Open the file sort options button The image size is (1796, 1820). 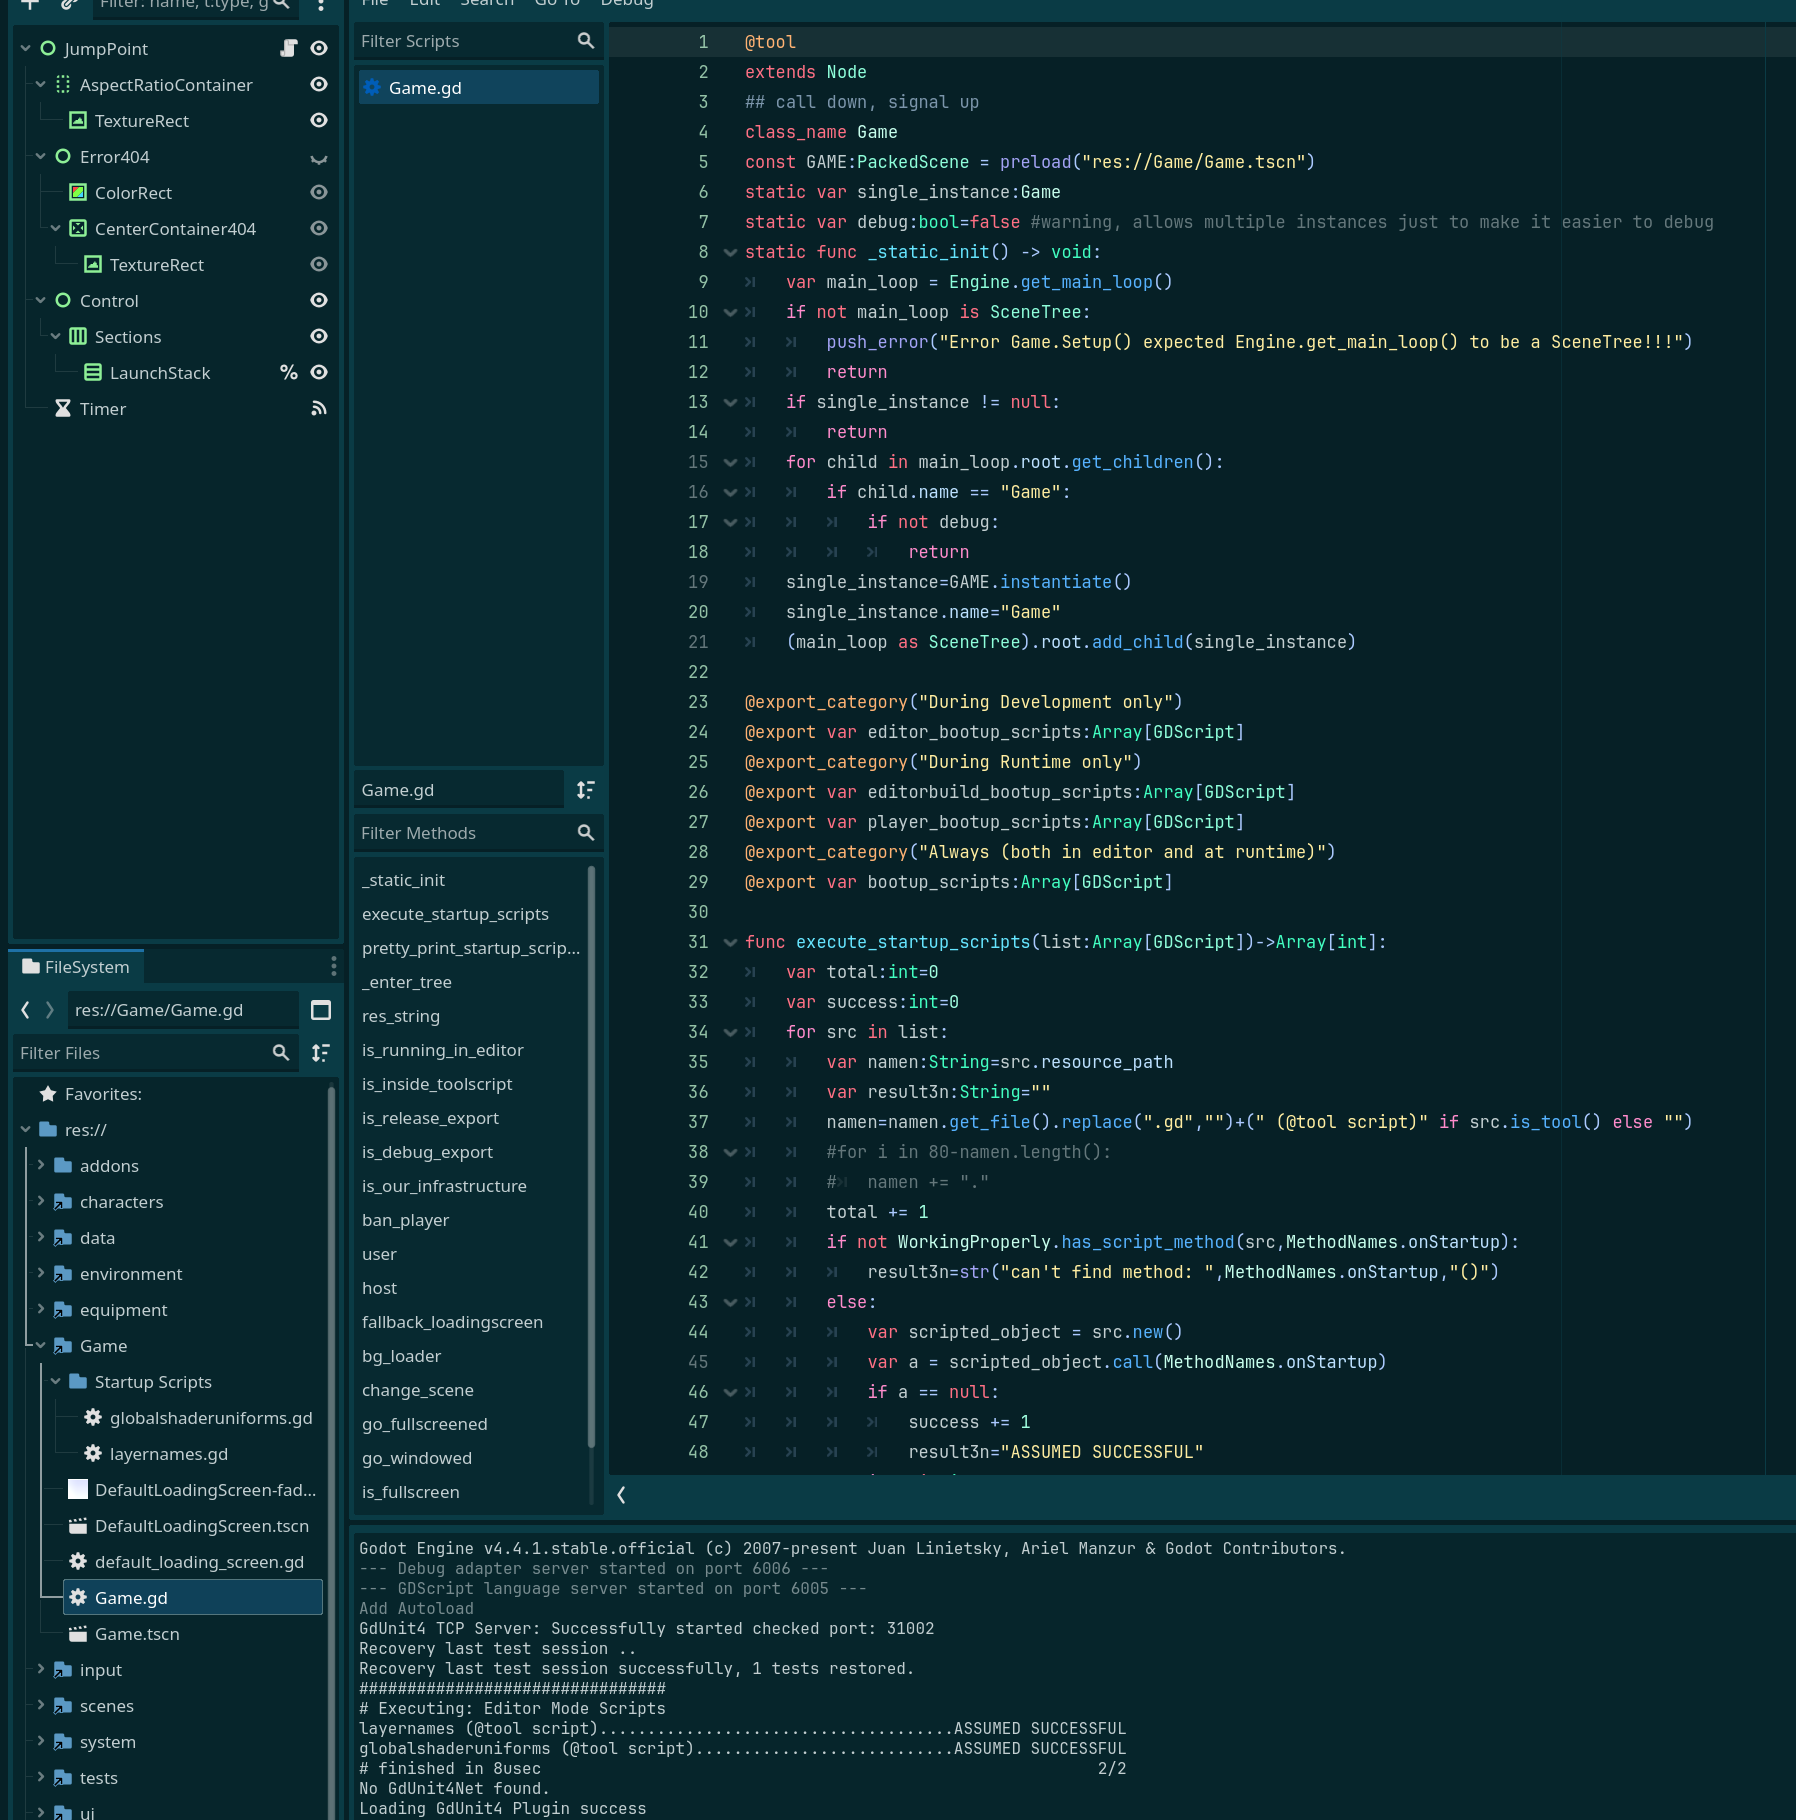(x=321, y=1053)
